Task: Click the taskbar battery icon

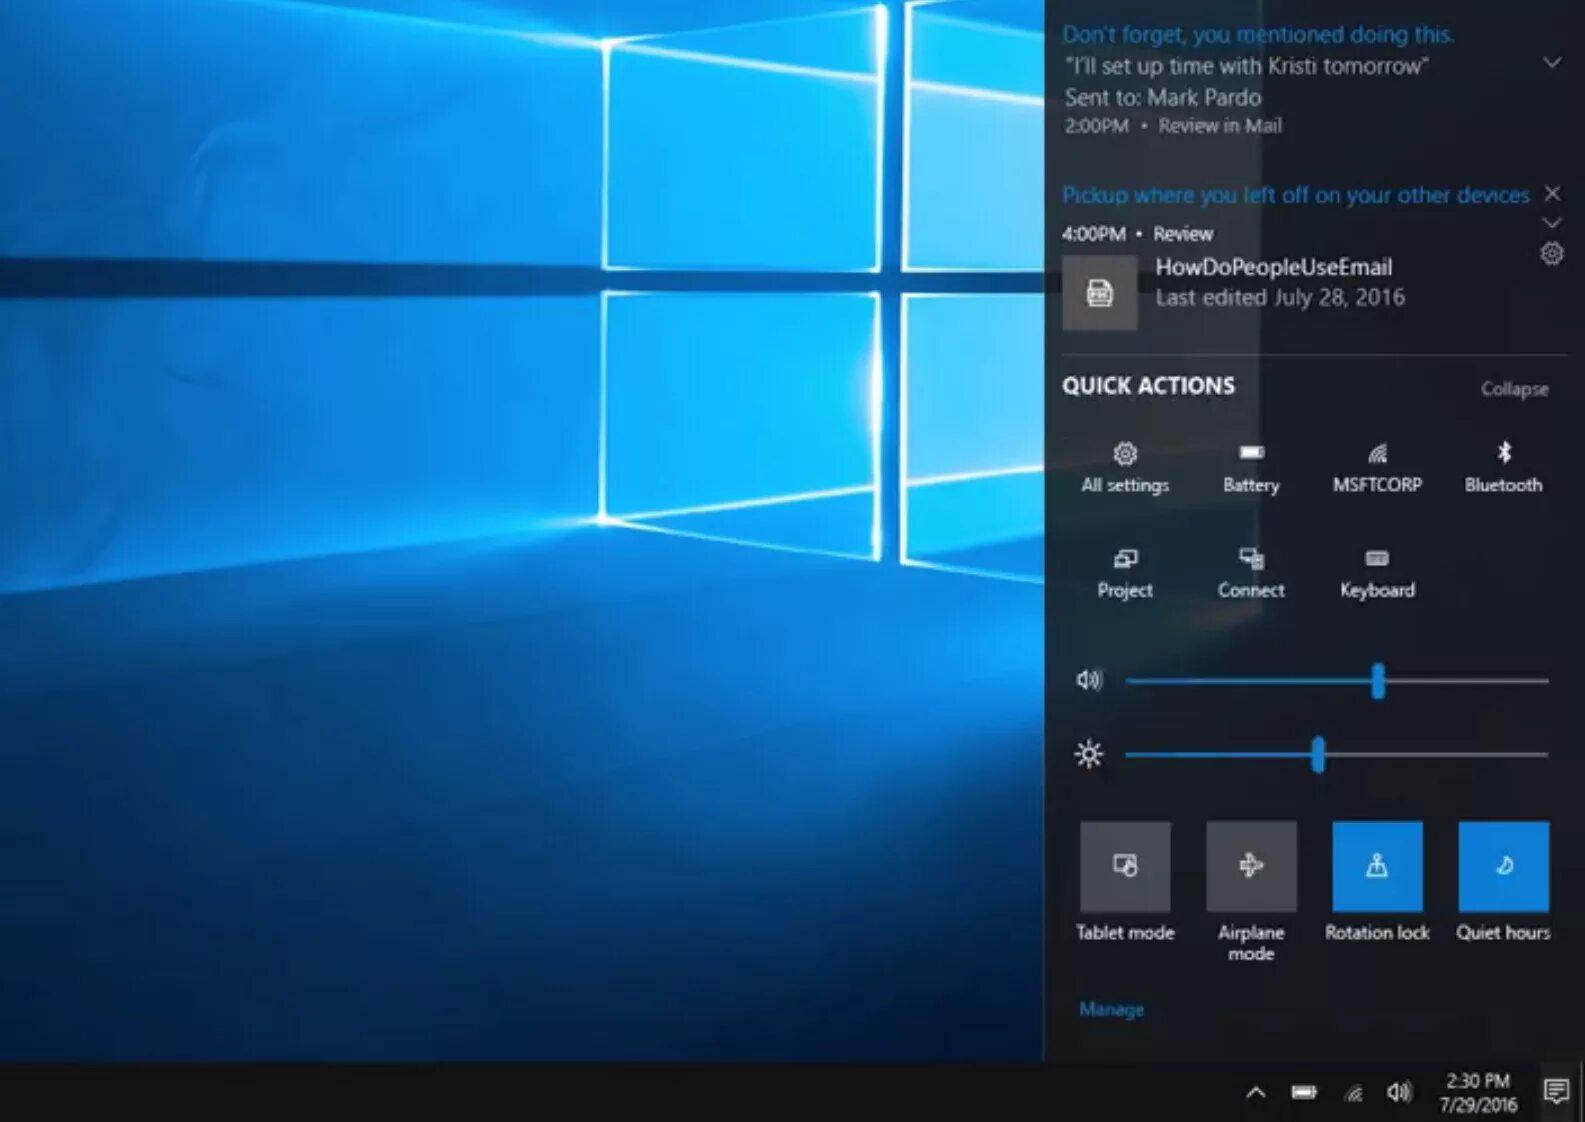Action: click(1304, 1092)
